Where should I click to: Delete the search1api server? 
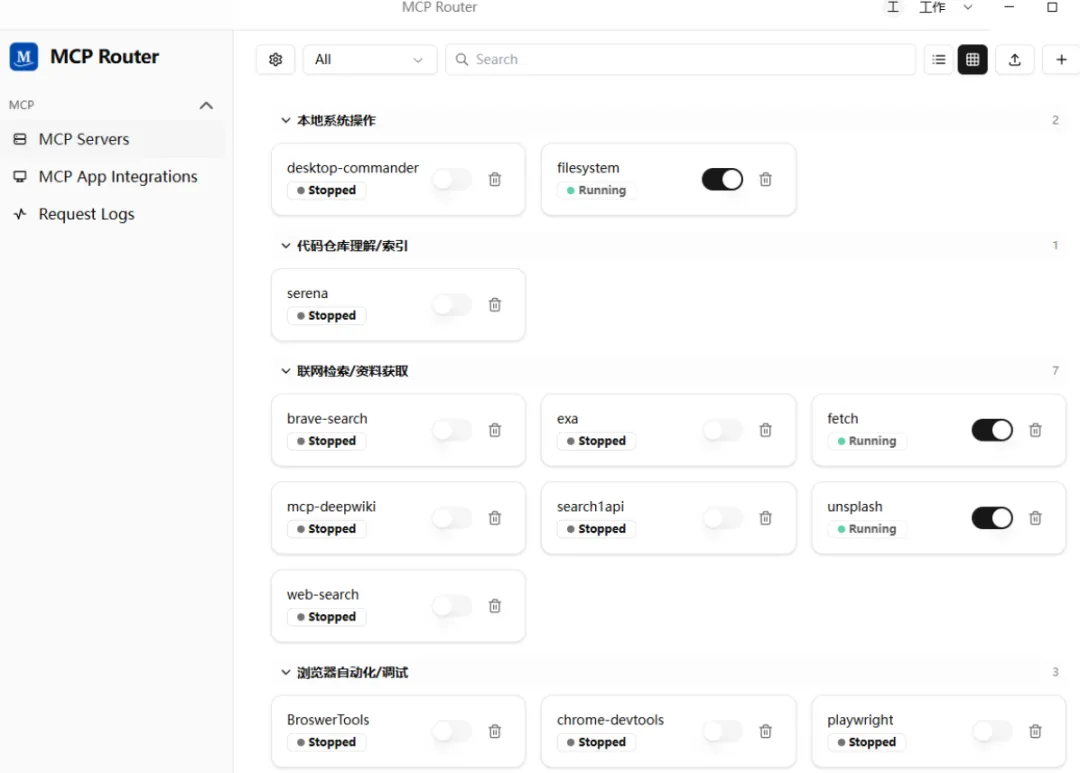(x=765, y=518)
